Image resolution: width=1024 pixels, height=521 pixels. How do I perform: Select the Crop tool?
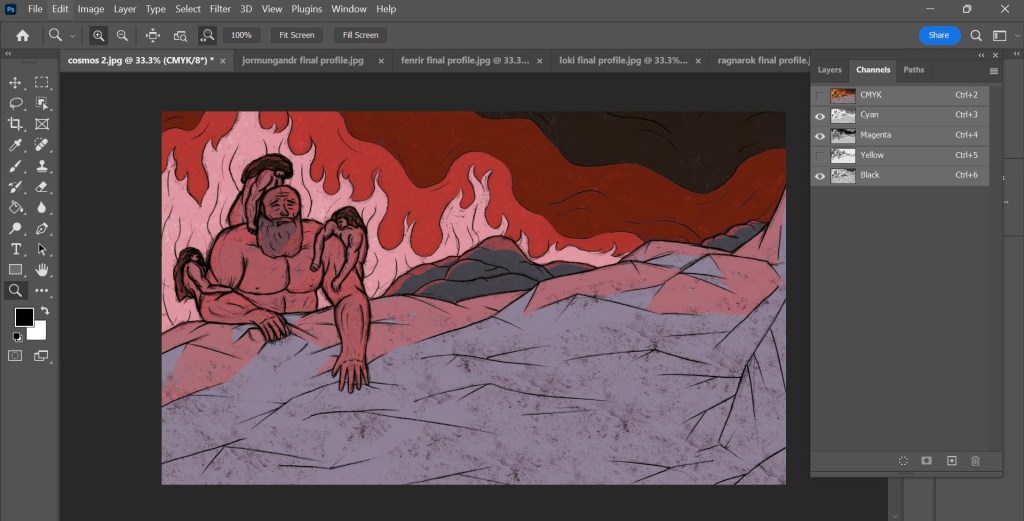(16, 124)
